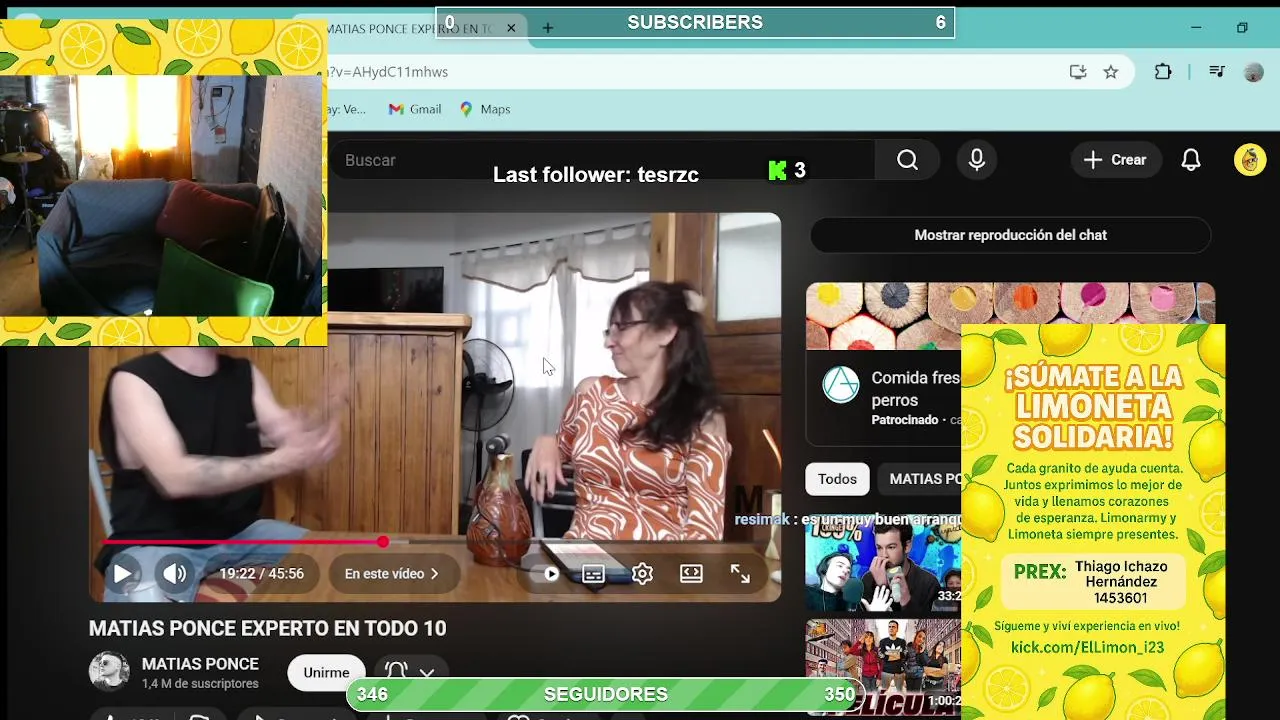This screenshot has width=1280, height=720.
Task: Click the video timestamp '19:22 / 45:56'
Action: [262, 574]
